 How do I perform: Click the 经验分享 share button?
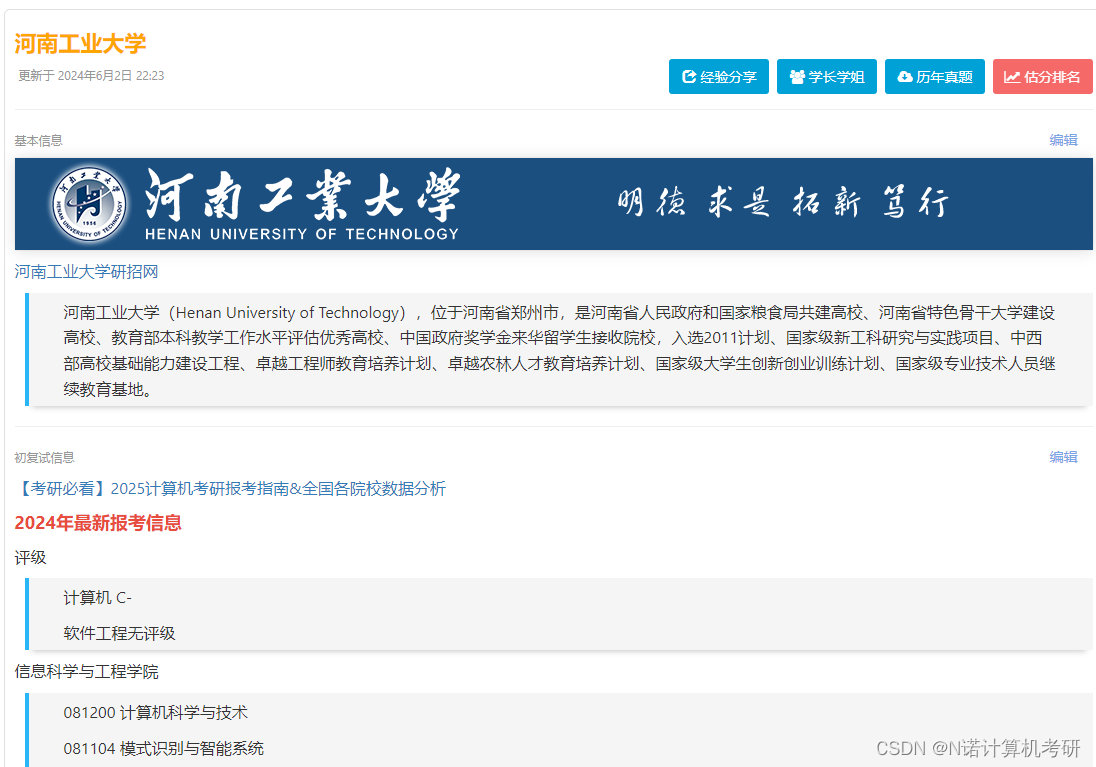tap(719, 77)
